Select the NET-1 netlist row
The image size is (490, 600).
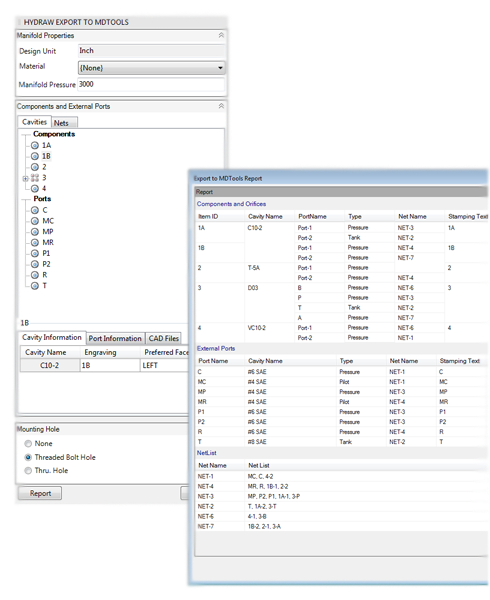click(x=340, y=476)
